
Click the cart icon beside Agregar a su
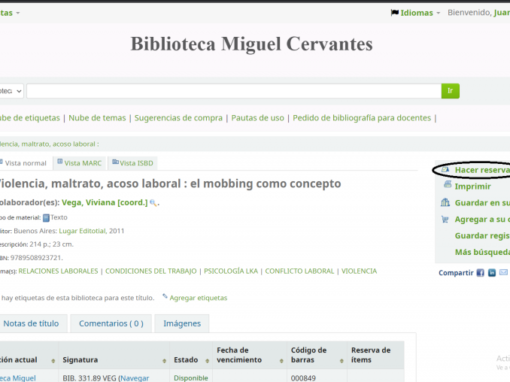445,219
